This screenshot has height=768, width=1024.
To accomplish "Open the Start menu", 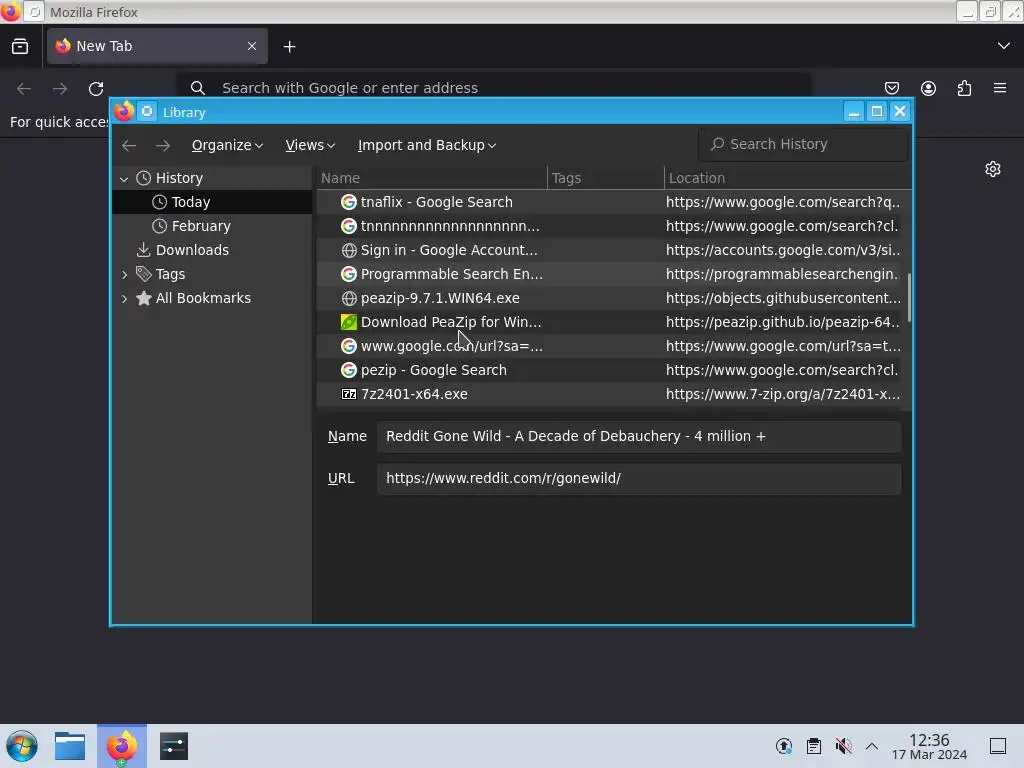I will [22, 746].
